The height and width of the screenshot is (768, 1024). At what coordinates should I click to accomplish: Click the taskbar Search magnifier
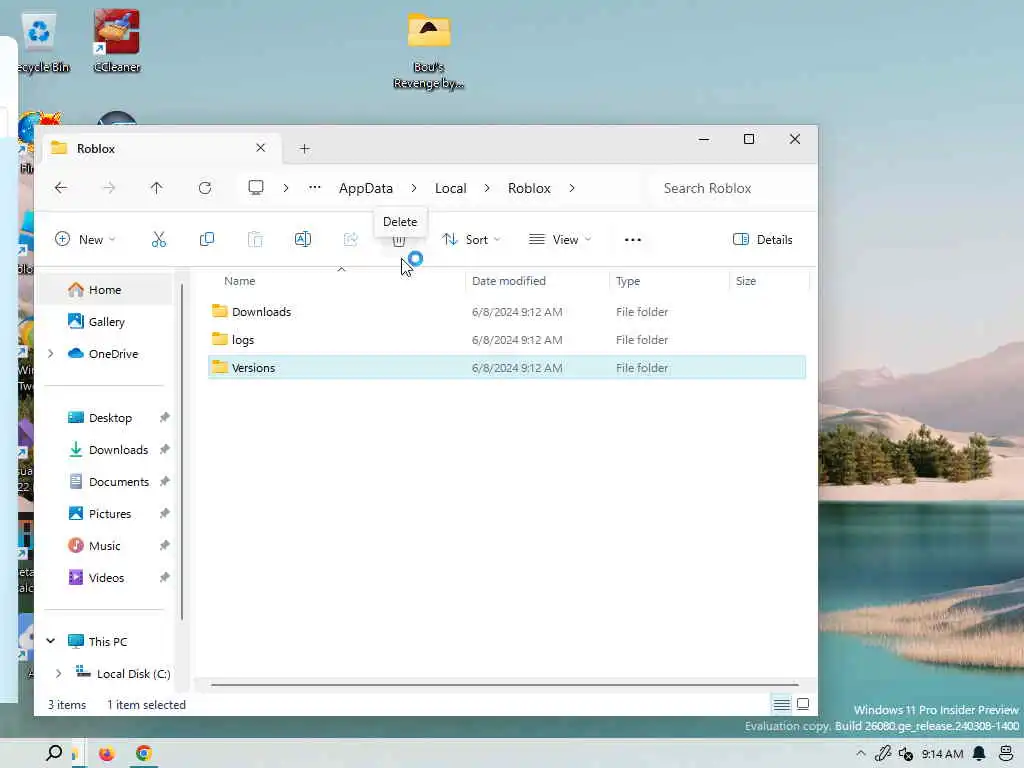point(54,754)
